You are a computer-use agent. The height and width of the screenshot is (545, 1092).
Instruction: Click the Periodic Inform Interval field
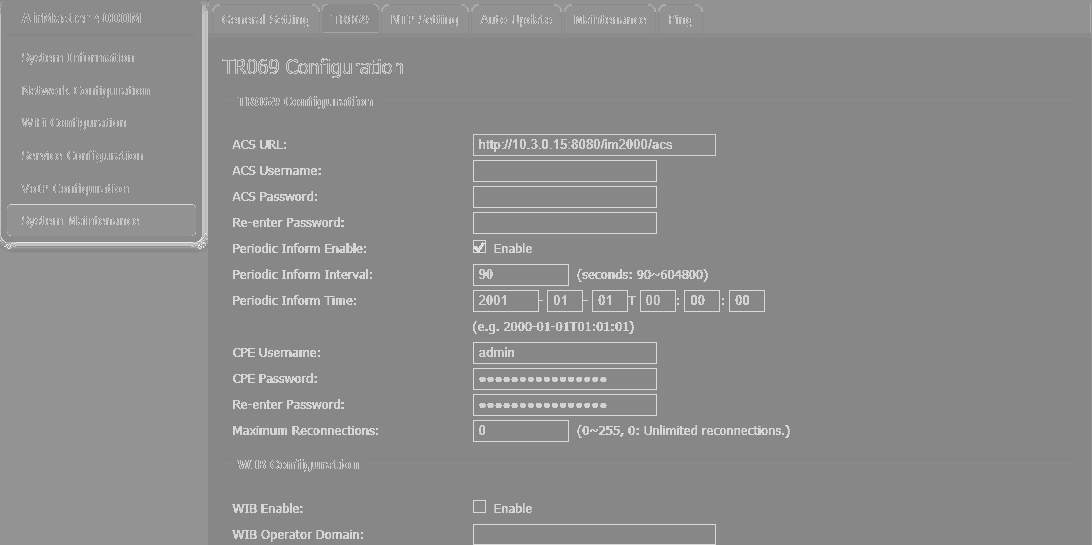[521, 275]
